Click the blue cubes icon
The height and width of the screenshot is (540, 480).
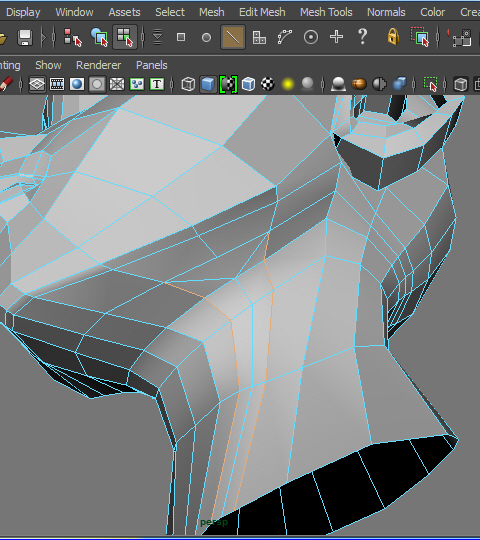pos(399,84)
